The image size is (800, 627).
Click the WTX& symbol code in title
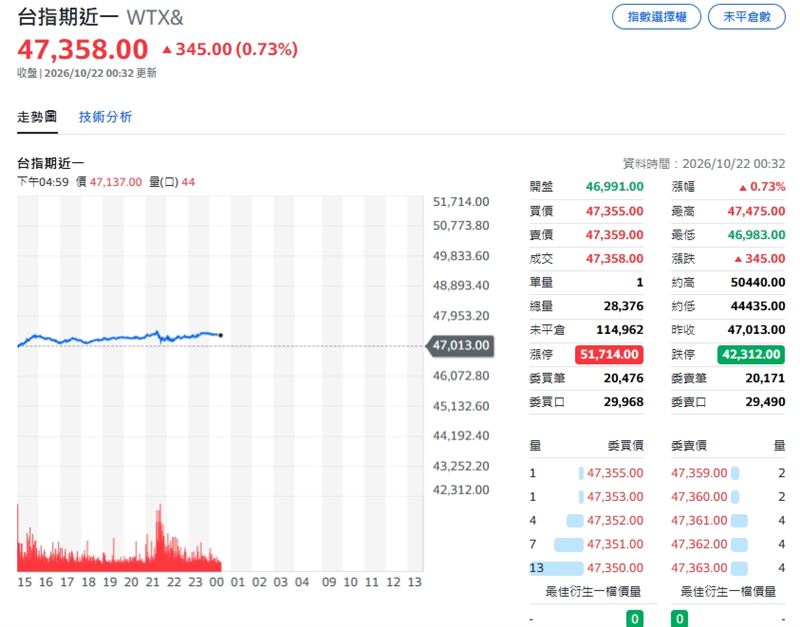click(x=155, y=18)
